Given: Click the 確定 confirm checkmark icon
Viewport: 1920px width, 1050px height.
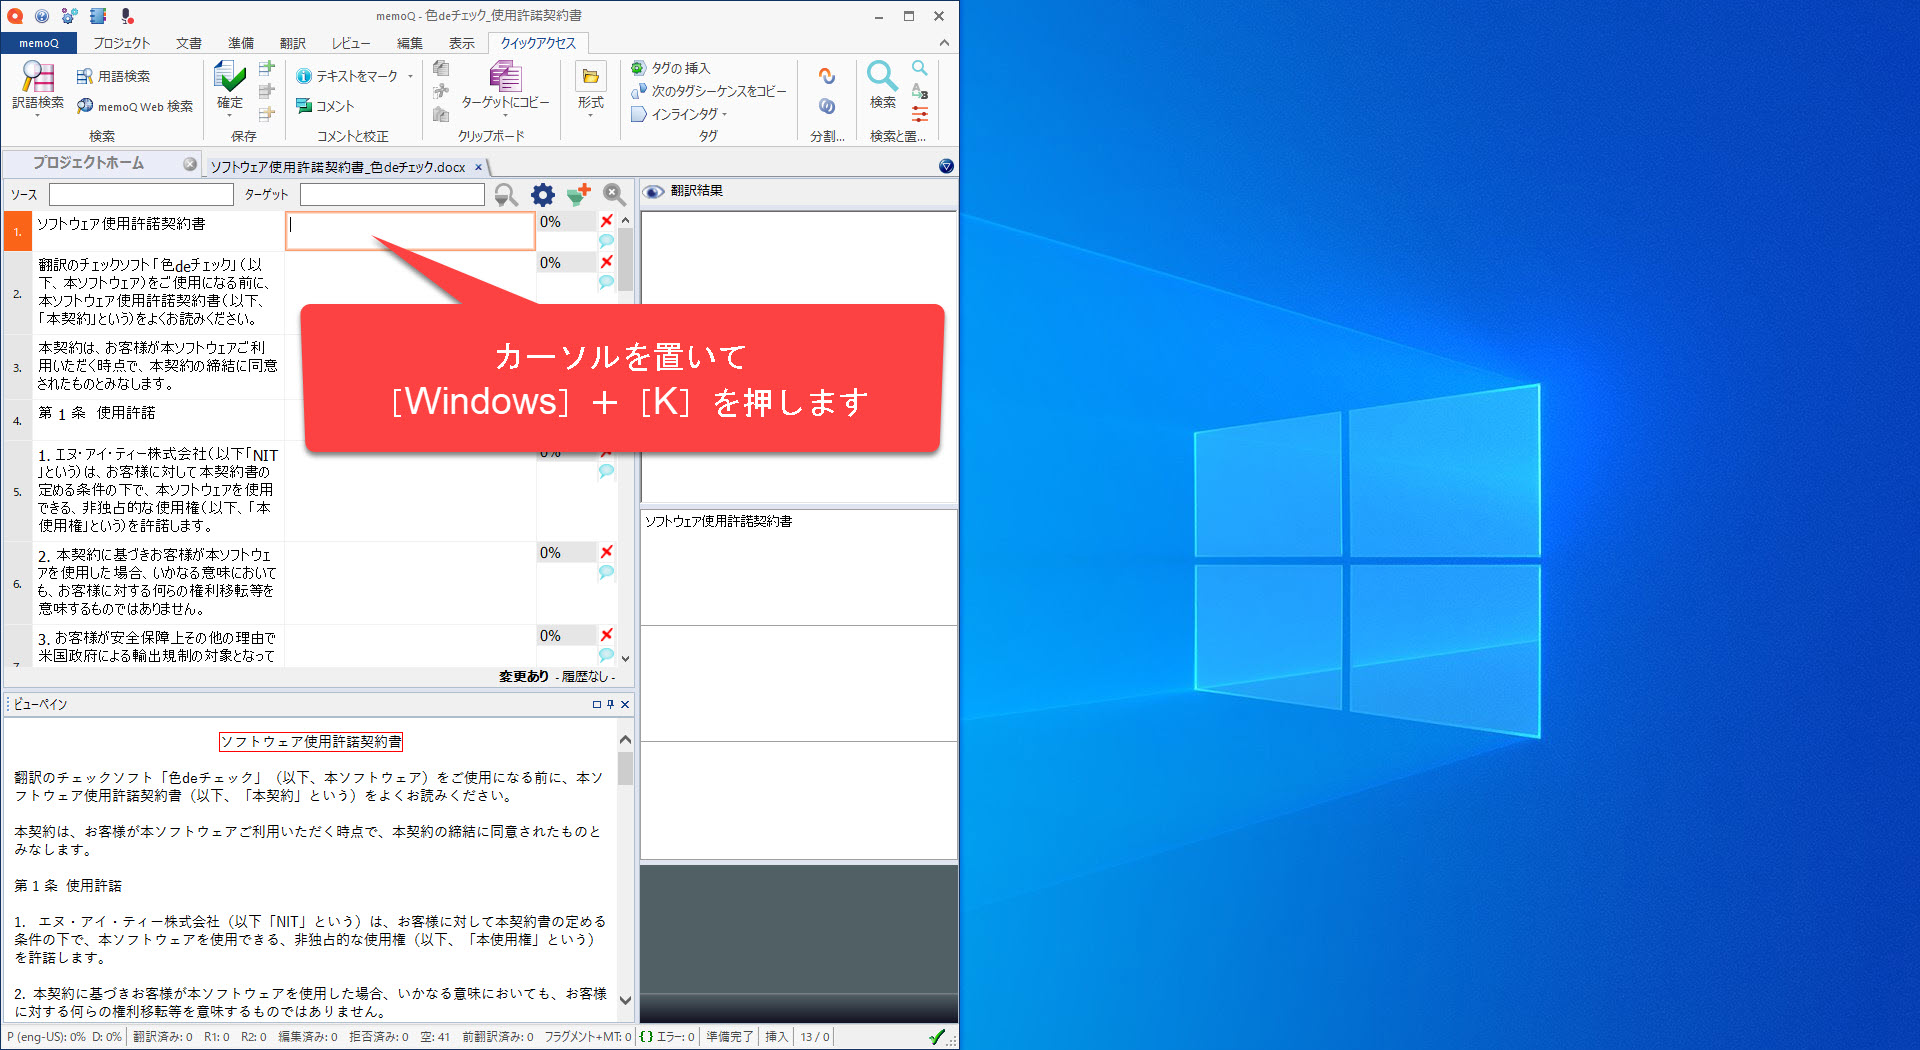Looking at the screenshot, I should 229,77.
